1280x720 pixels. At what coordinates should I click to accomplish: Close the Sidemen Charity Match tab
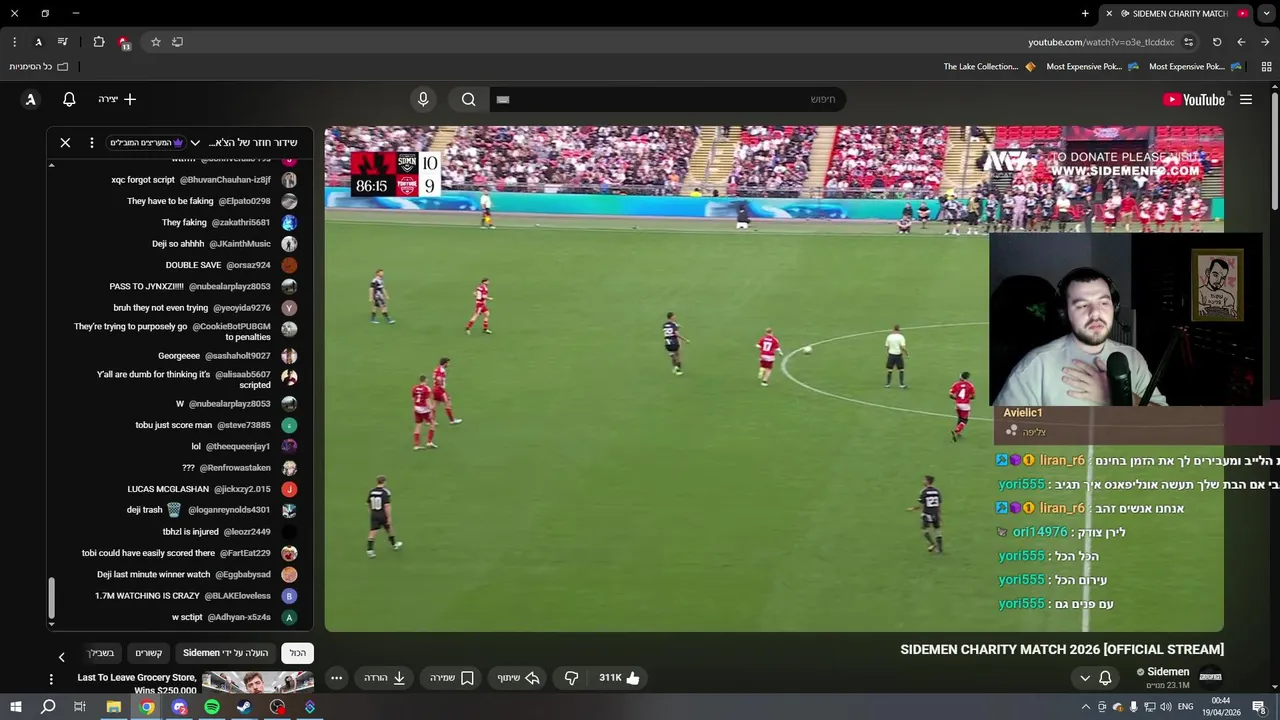point(1108,13)
